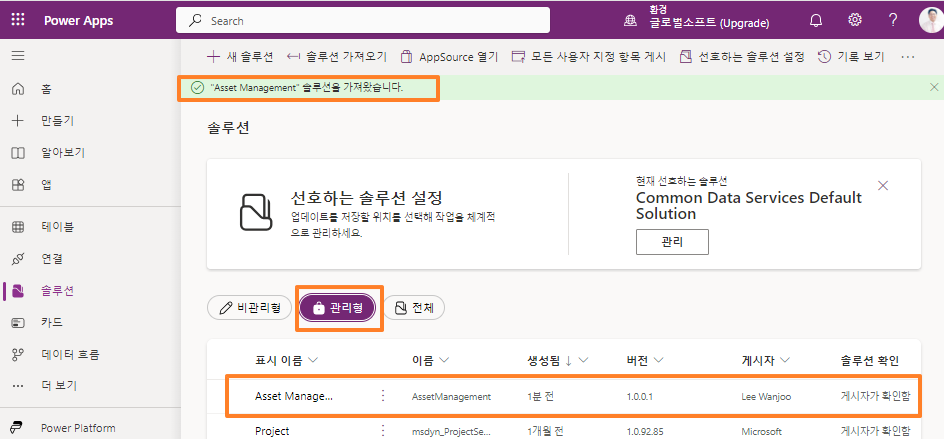Open the user profile avatar
The image size is (944, 439).
coord(931,20)
